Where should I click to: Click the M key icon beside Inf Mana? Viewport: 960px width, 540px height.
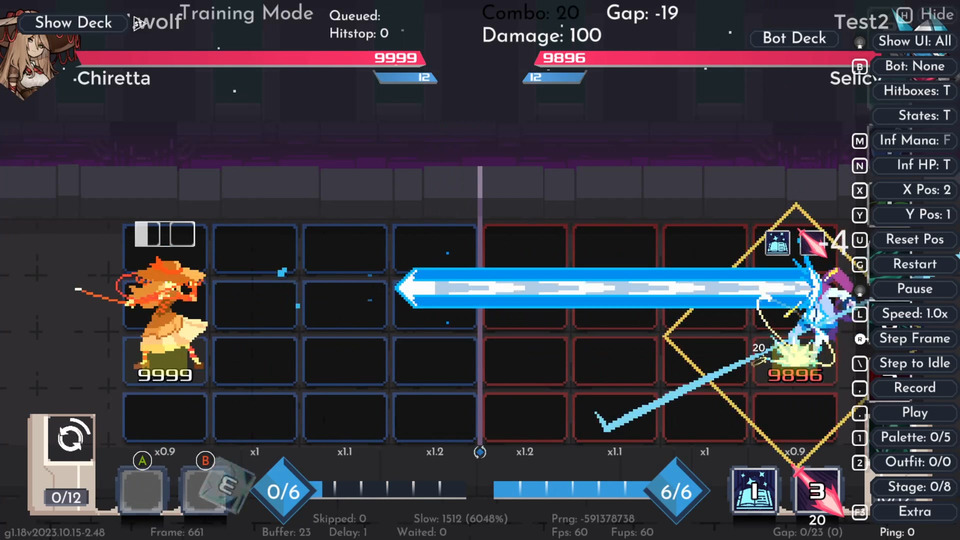point(860,141)
